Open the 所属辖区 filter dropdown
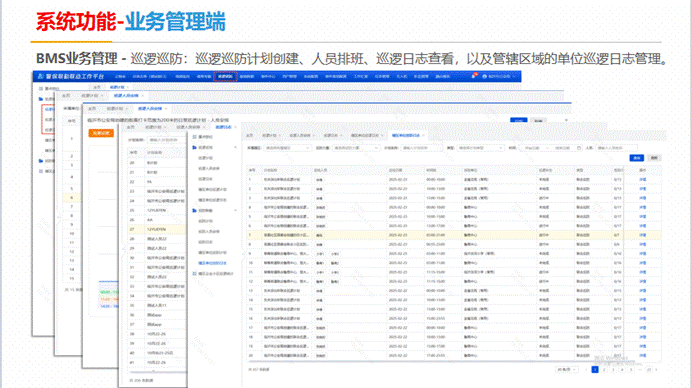 pos(287,148)
